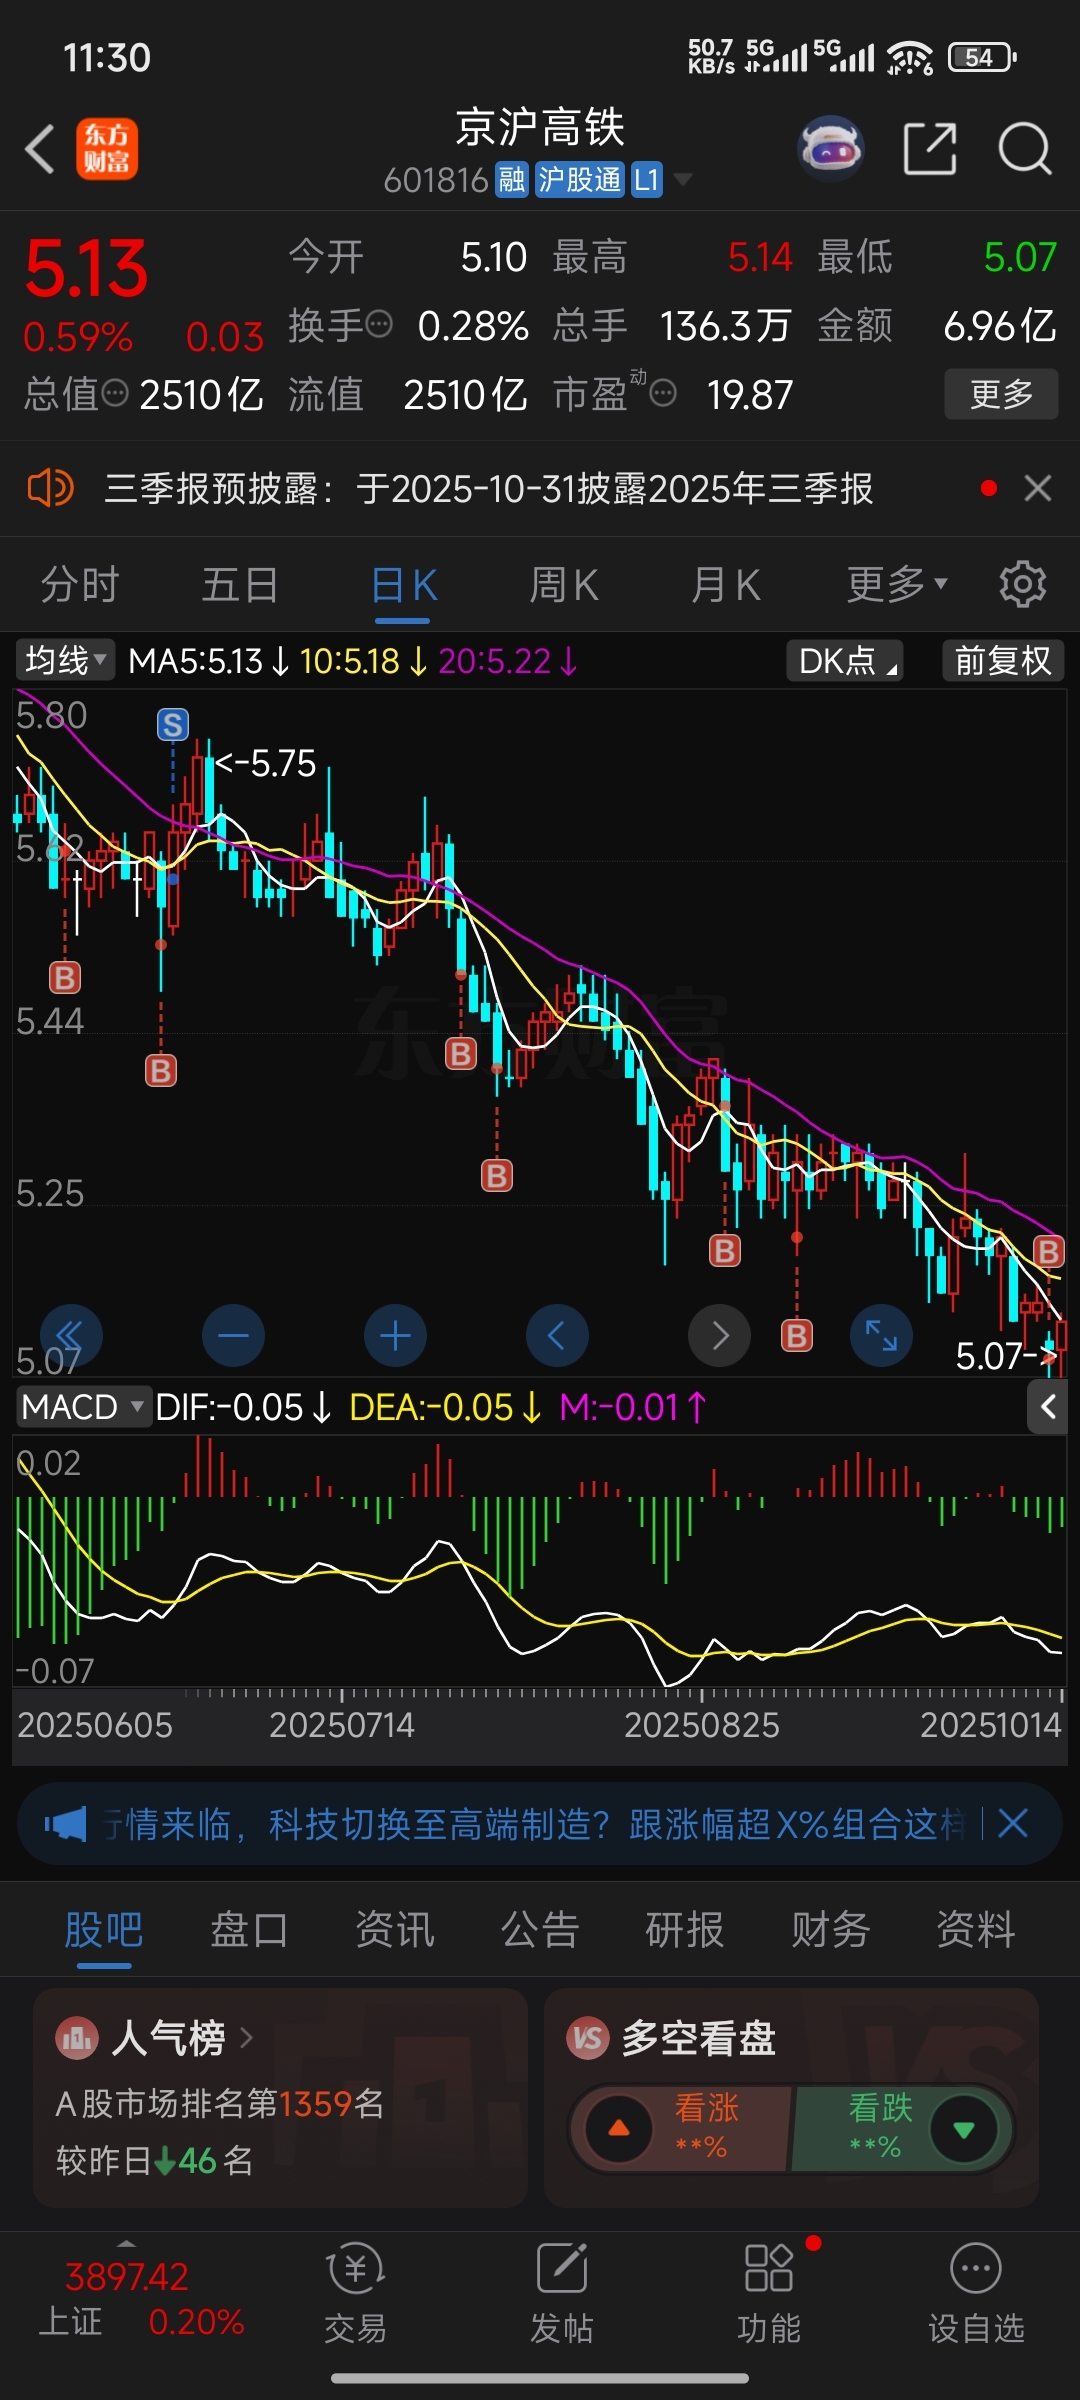Open 功能 functions icon
This screenshot has height=2400, width=1080.
[769, 2293]
